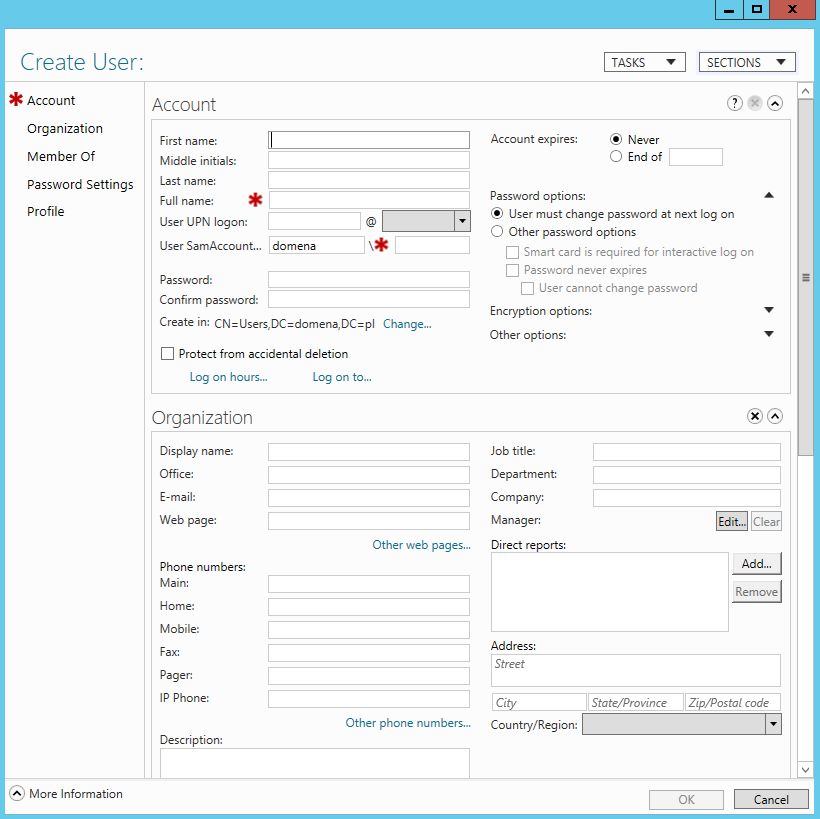The image size is (820, 819).
Task: Open the Account section help icon
Action: [x=734, y=103]
